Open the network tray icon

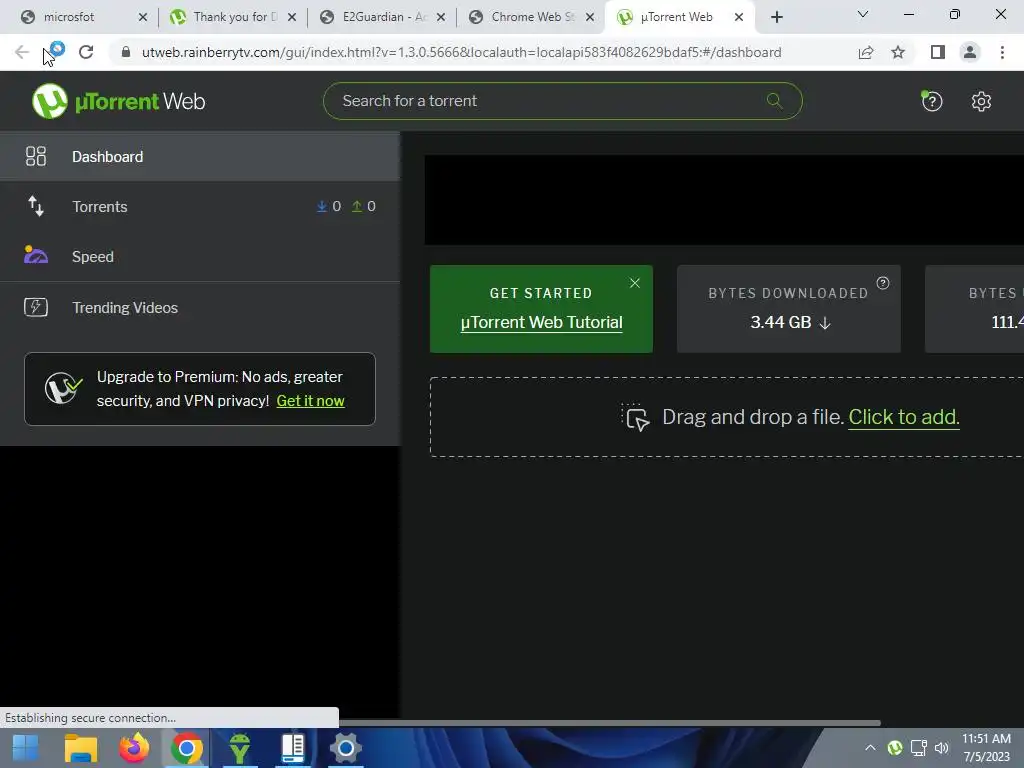(x=918, y=748)
